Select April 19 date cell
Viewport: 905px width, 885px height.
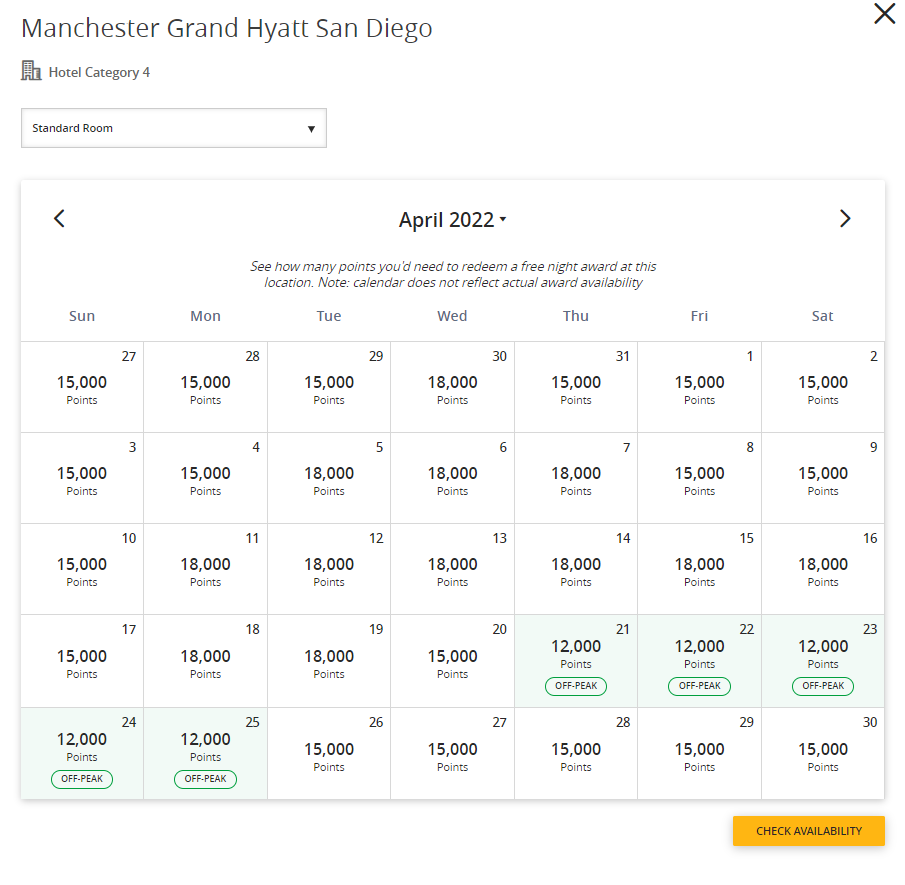(329, 661)
